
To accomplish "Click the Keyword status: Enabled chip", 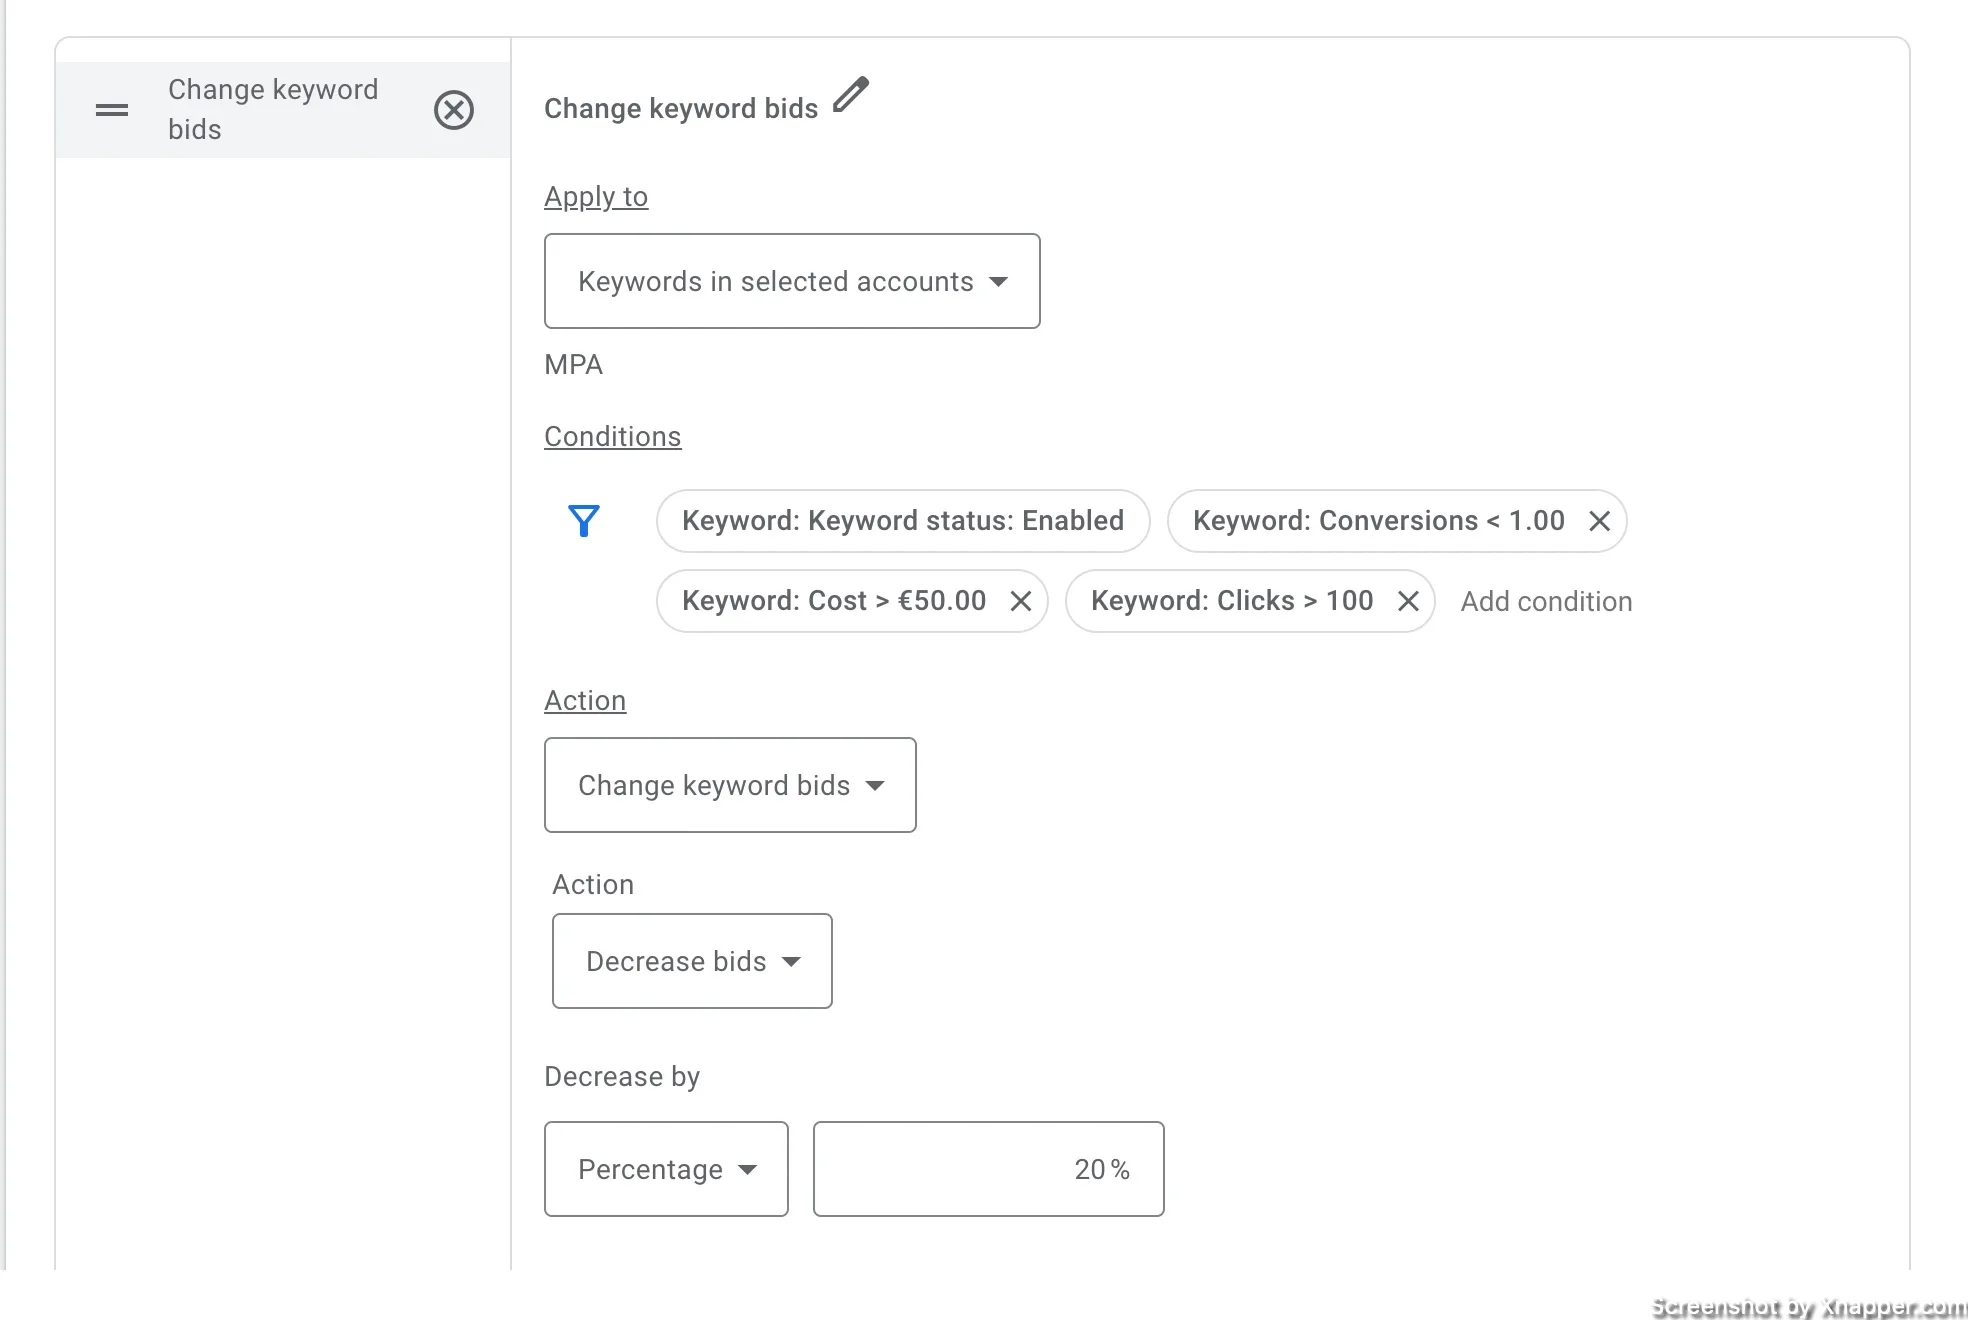I will pyautogui.click(x=903, y=521).
